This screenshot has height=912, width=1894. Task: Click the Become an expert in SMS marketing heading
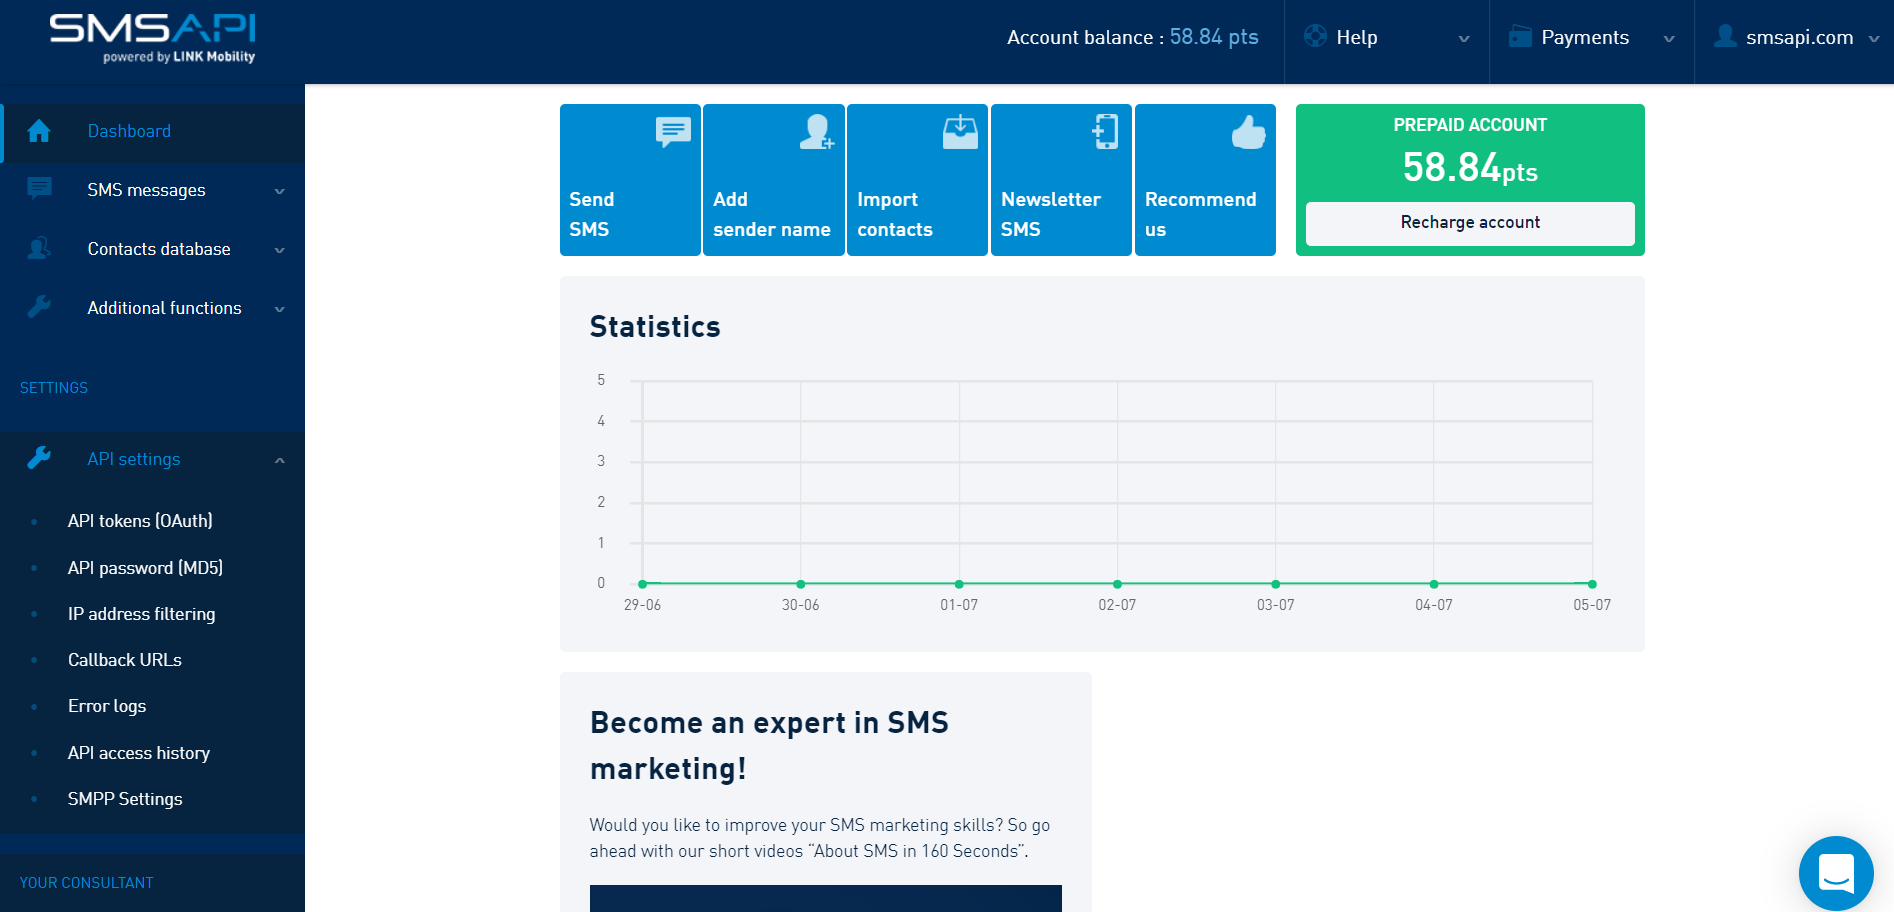(x=769, y=745)
